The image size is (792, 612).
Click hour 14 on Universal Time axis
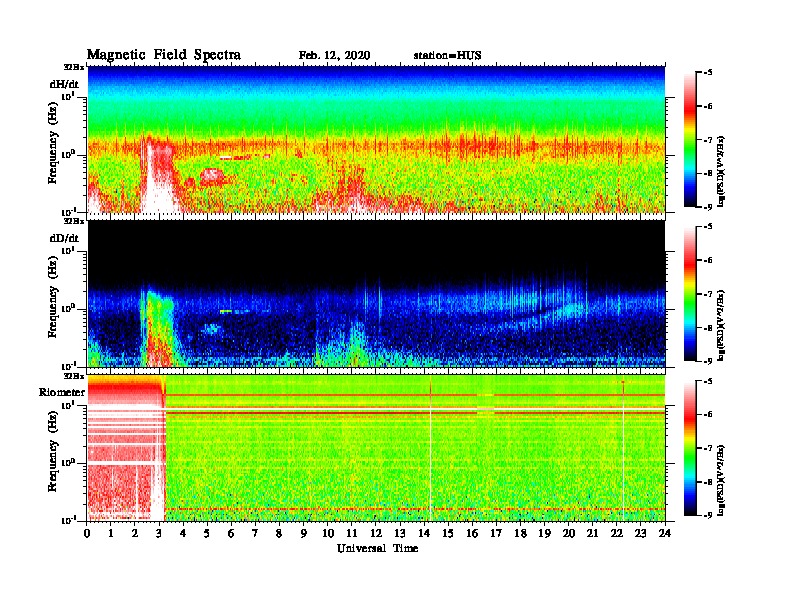[x=424, y=534]
